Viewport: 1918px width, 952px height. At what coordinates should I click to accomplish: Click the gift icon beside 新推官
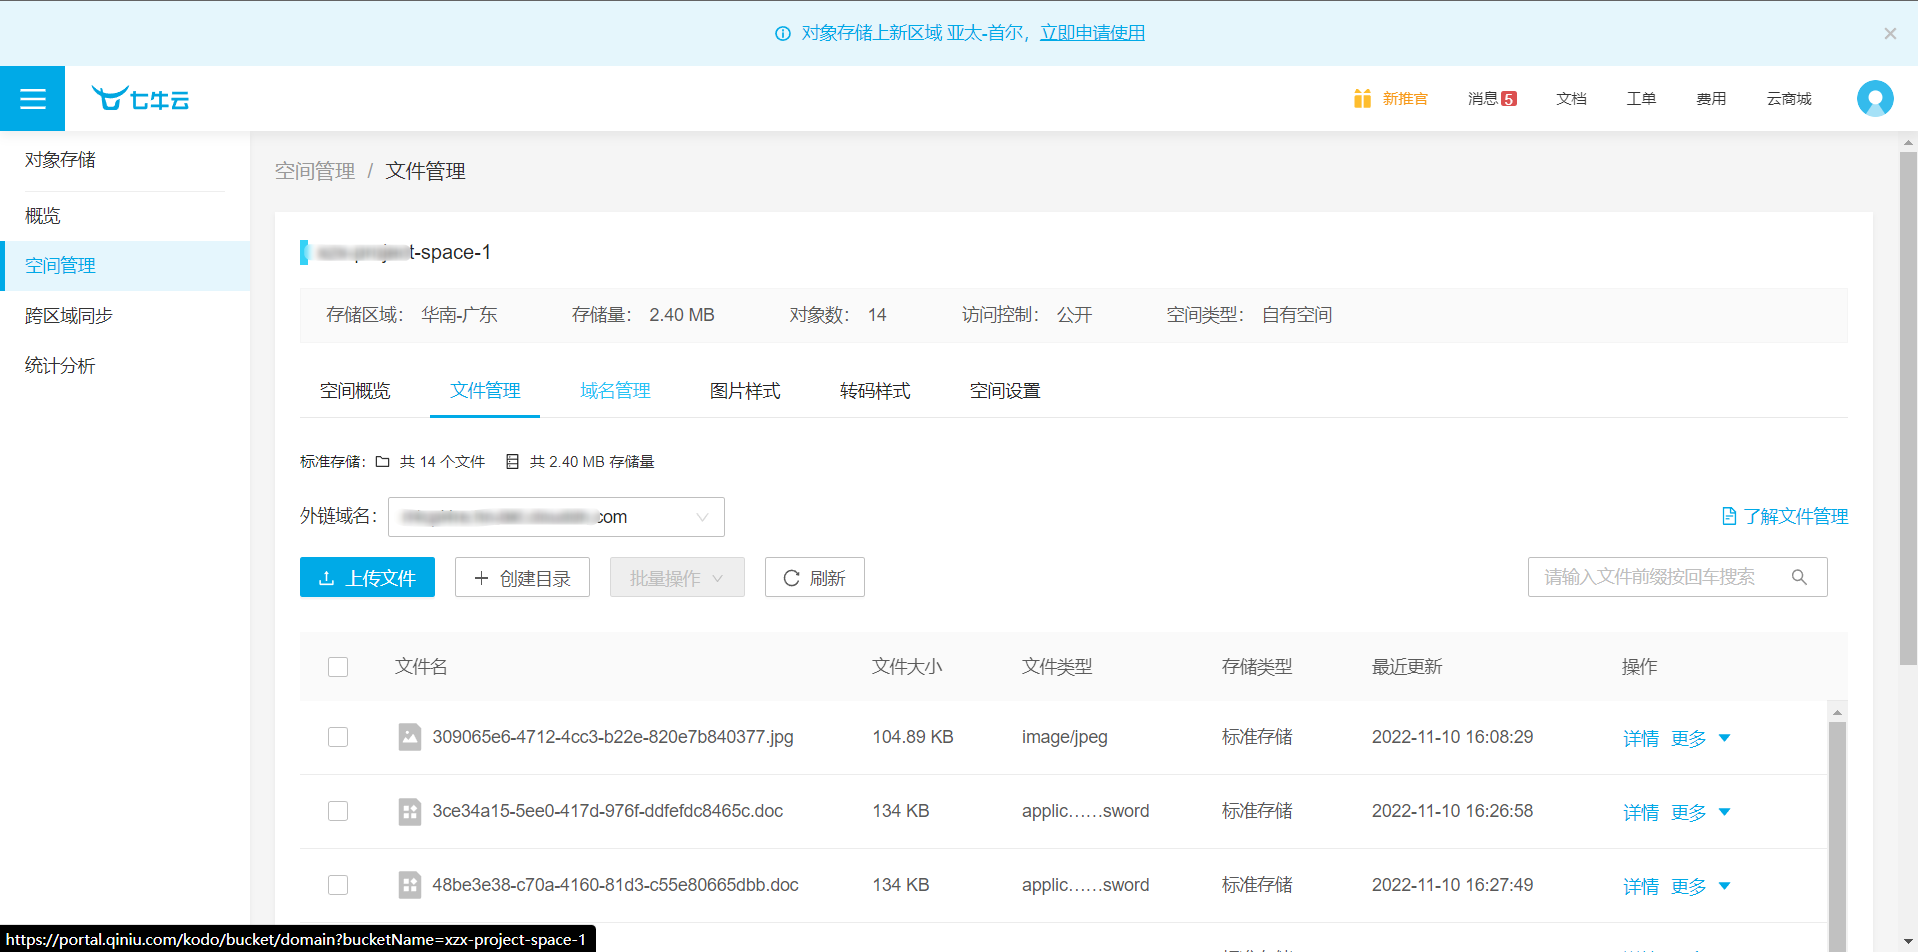coord(1362,98)
